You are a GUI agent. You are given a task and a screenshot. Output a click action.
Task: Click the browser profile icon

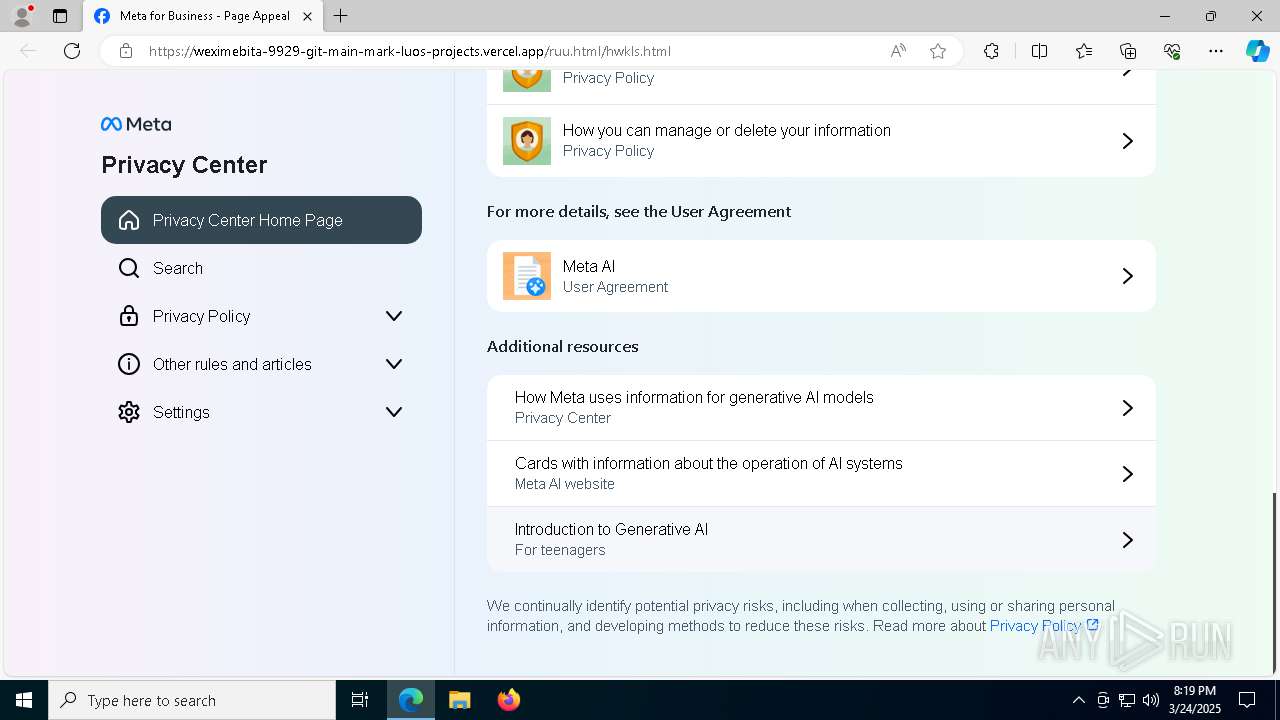22,15
